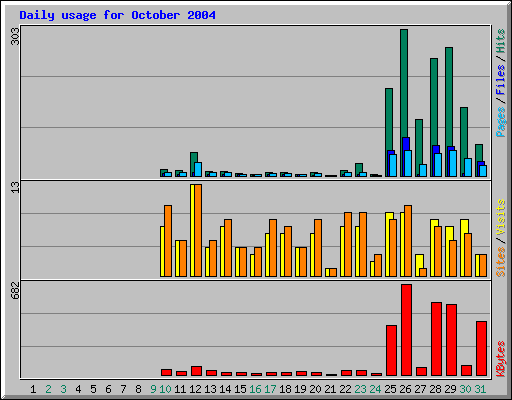Screen dimensions: 512x400
Task: Click the orange Sites bar for day 10
Action: [x=168, y=241]
